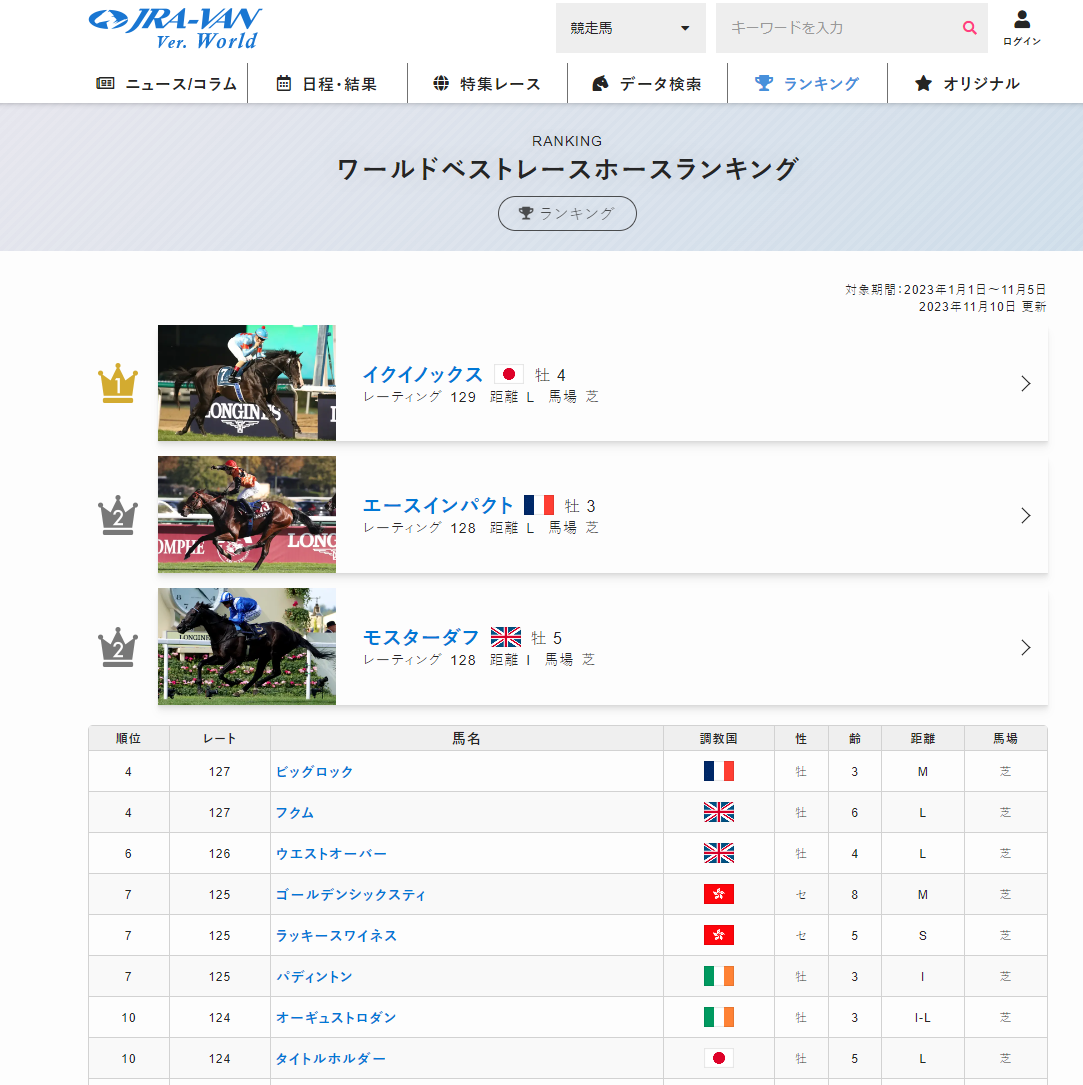
Task: Click the magnifying glass search icon
Action: (968, 28)
